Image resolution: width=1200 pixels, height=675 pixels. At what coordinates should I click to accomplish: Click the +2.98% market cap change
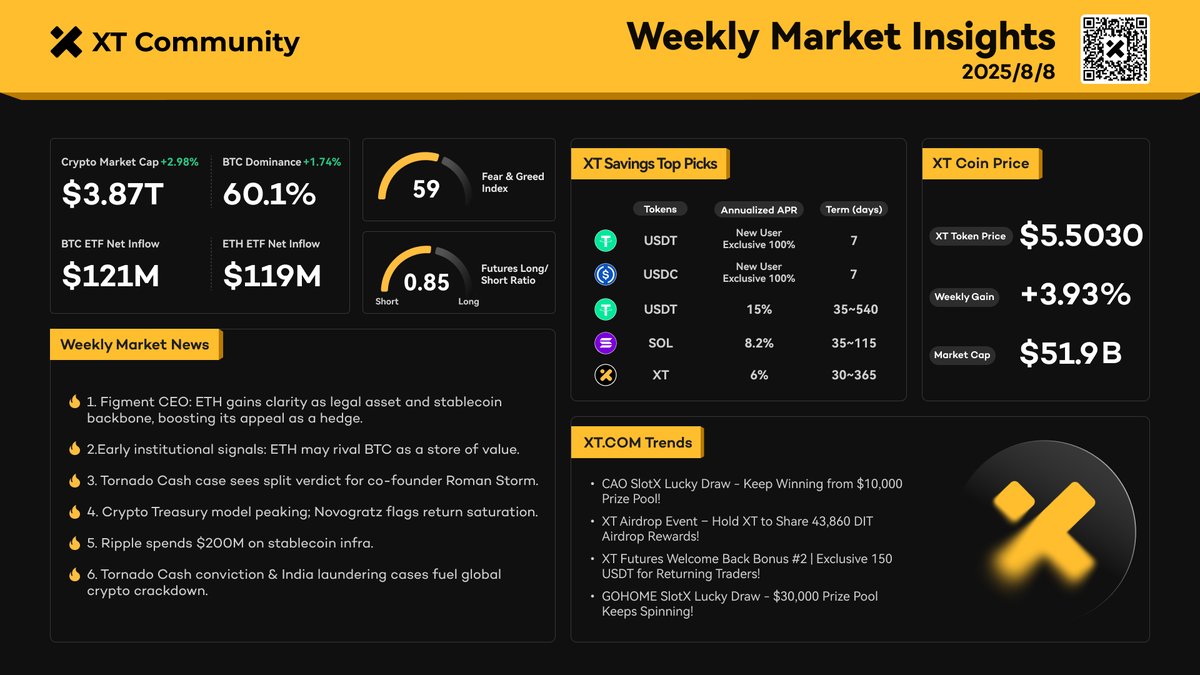(180, 162)
